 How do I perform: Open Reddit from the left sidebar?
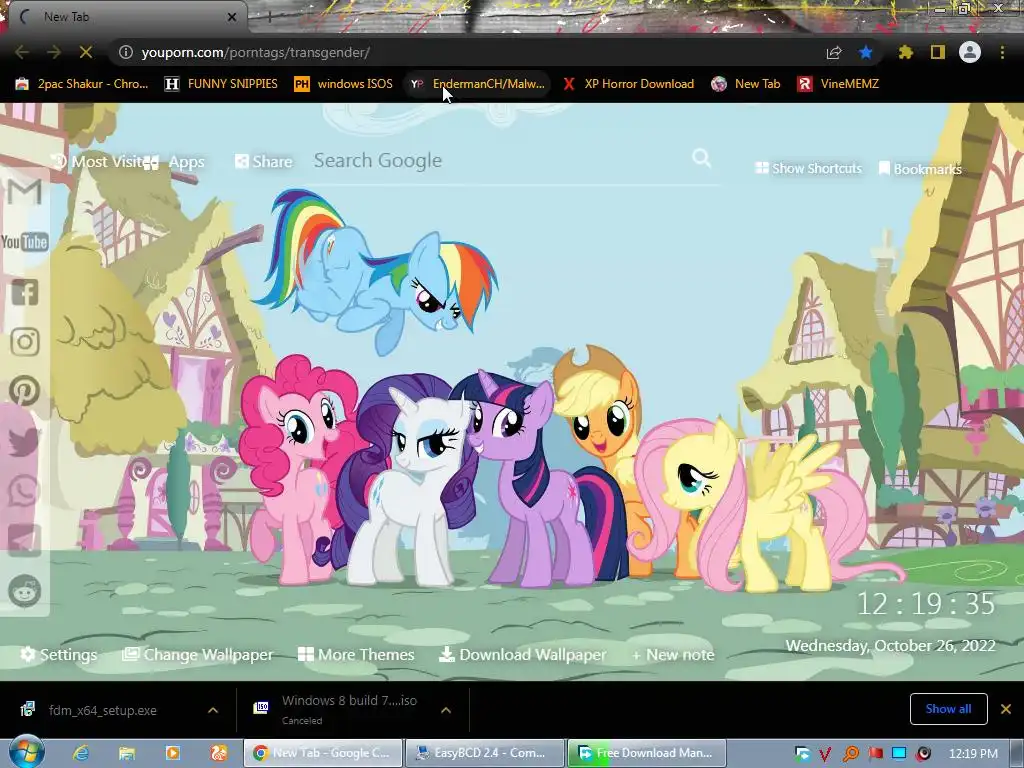(25, 591)
